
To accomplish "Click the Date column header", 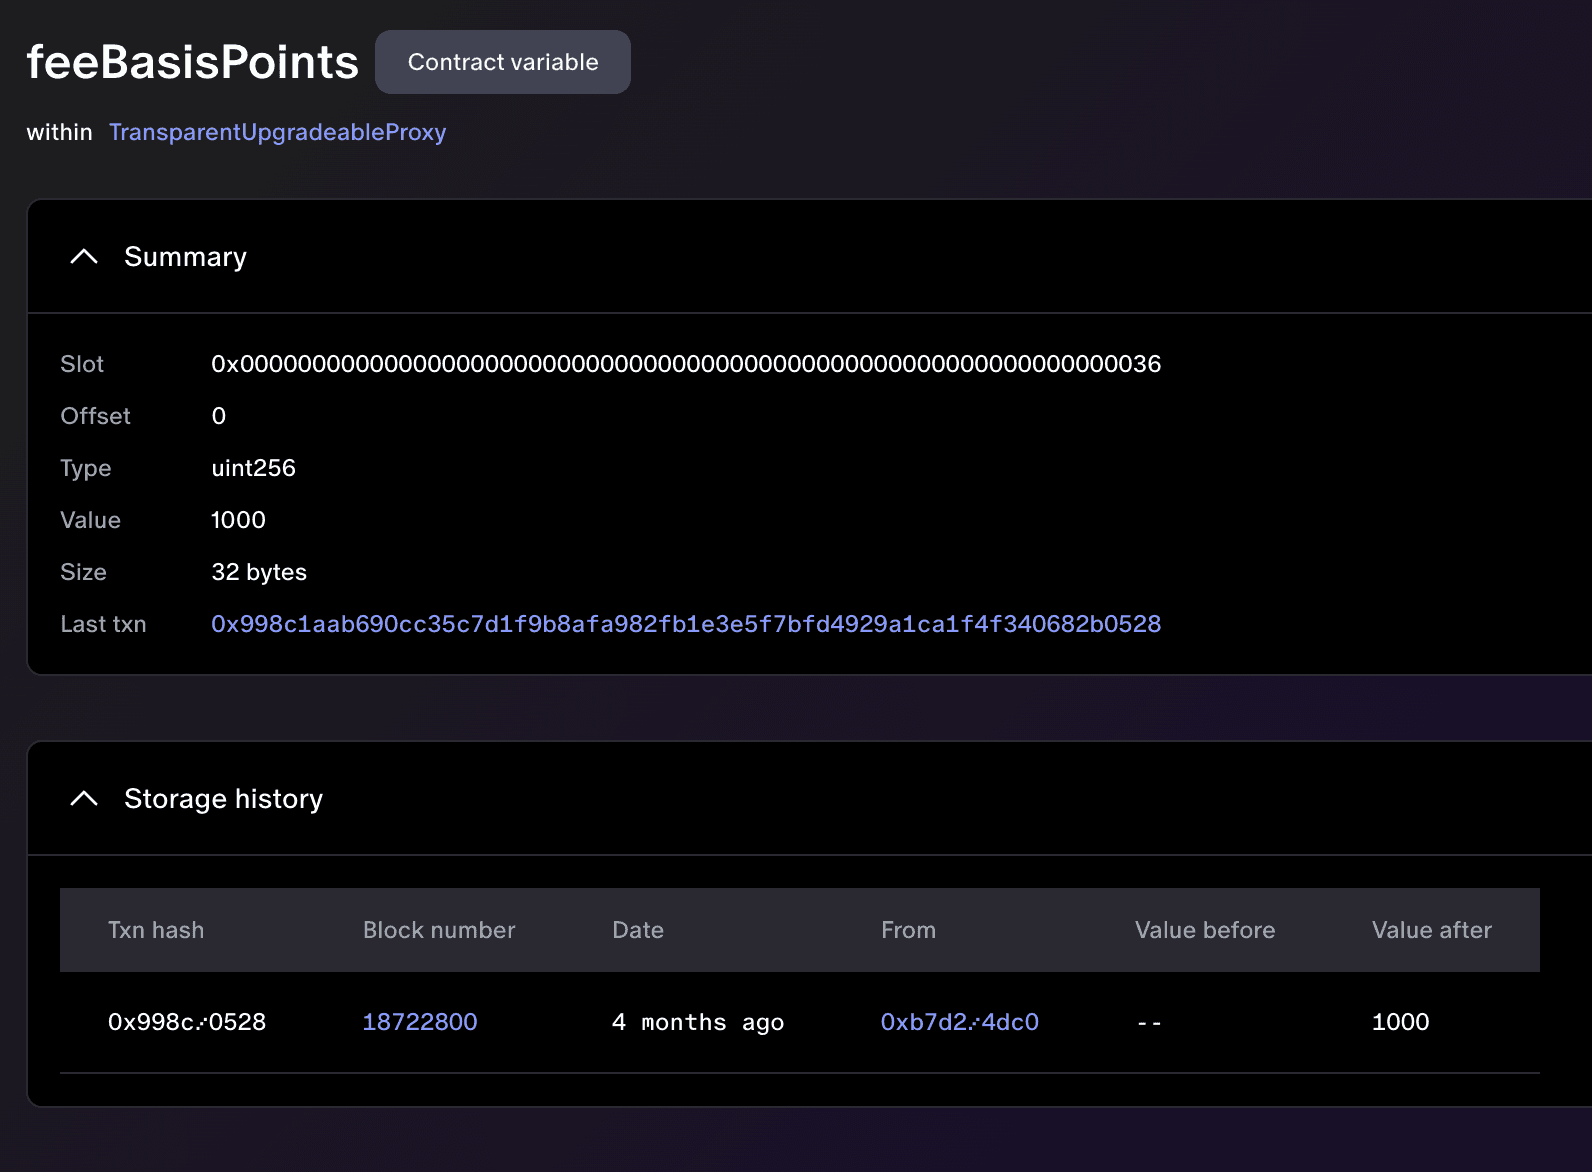I will [x=637, y=930].
